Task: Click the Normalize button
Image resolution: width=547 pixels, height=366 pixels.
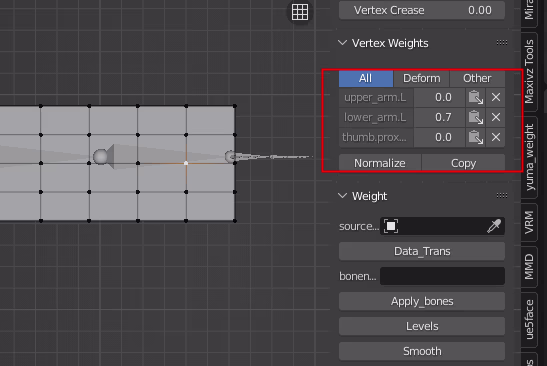Action: click(x=380, y=163)
